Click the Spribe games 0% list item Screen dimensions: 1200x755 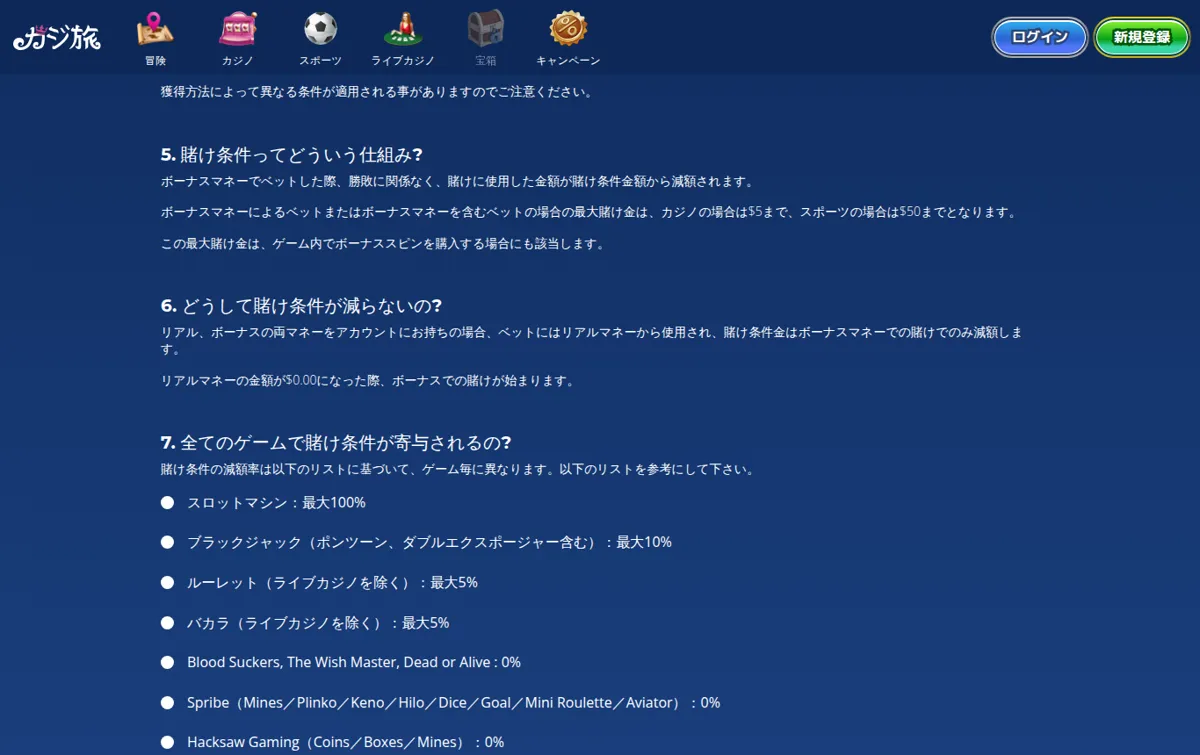[x=453, y=702]
